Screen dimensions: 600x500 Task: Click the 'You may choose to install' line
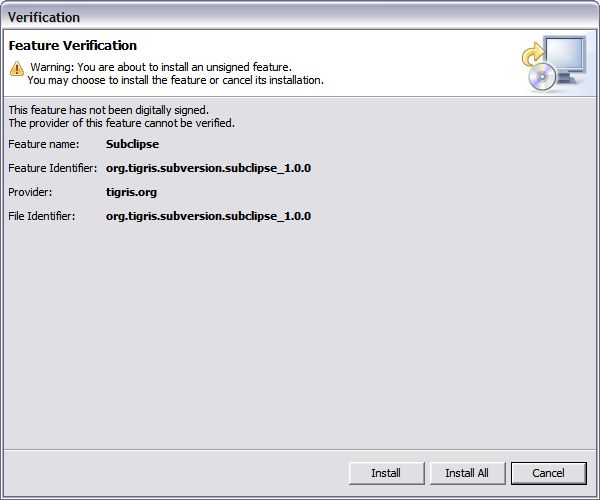click(x=176, y=80)
